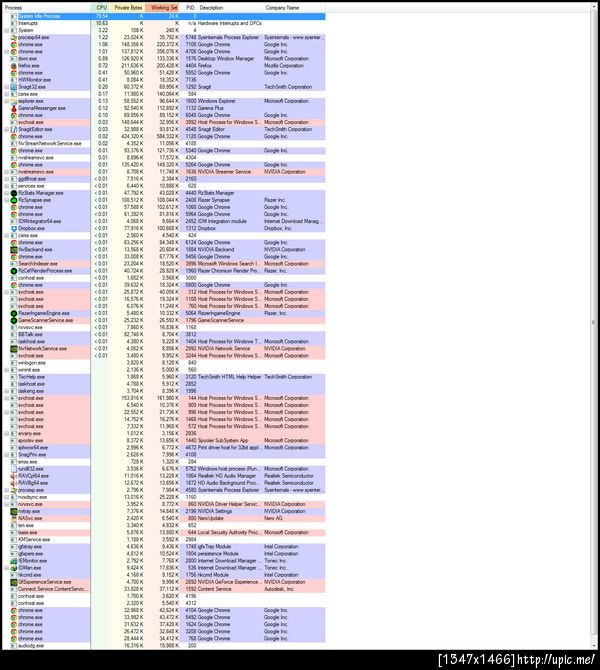The width and height of the screenshot is (600, 670).
Task: Click the RAVCpl64.exe speaker icon
Action: [x=14, y=476]
